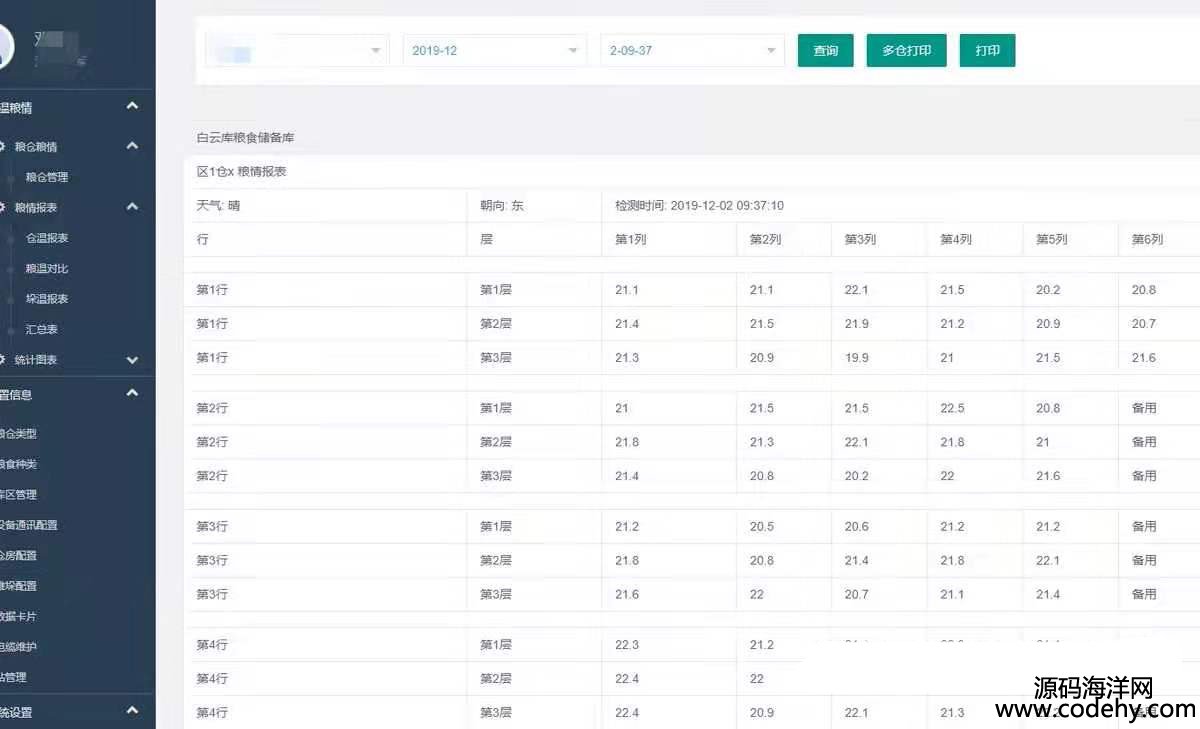Open 粮仓类型 in sidebar
This screenshot has height=729, width=1200.
[x=18, y=434]
